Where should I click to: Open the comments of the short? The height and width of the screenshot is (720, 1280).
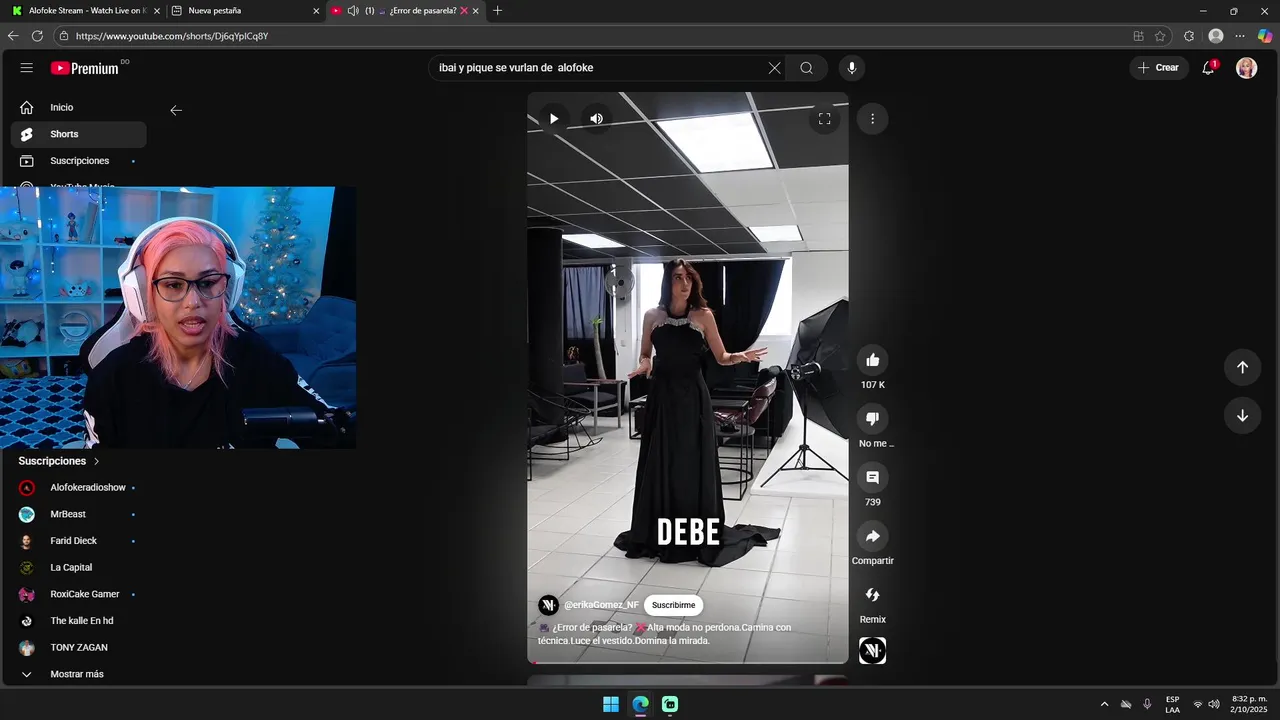click(x=873, y=478)
